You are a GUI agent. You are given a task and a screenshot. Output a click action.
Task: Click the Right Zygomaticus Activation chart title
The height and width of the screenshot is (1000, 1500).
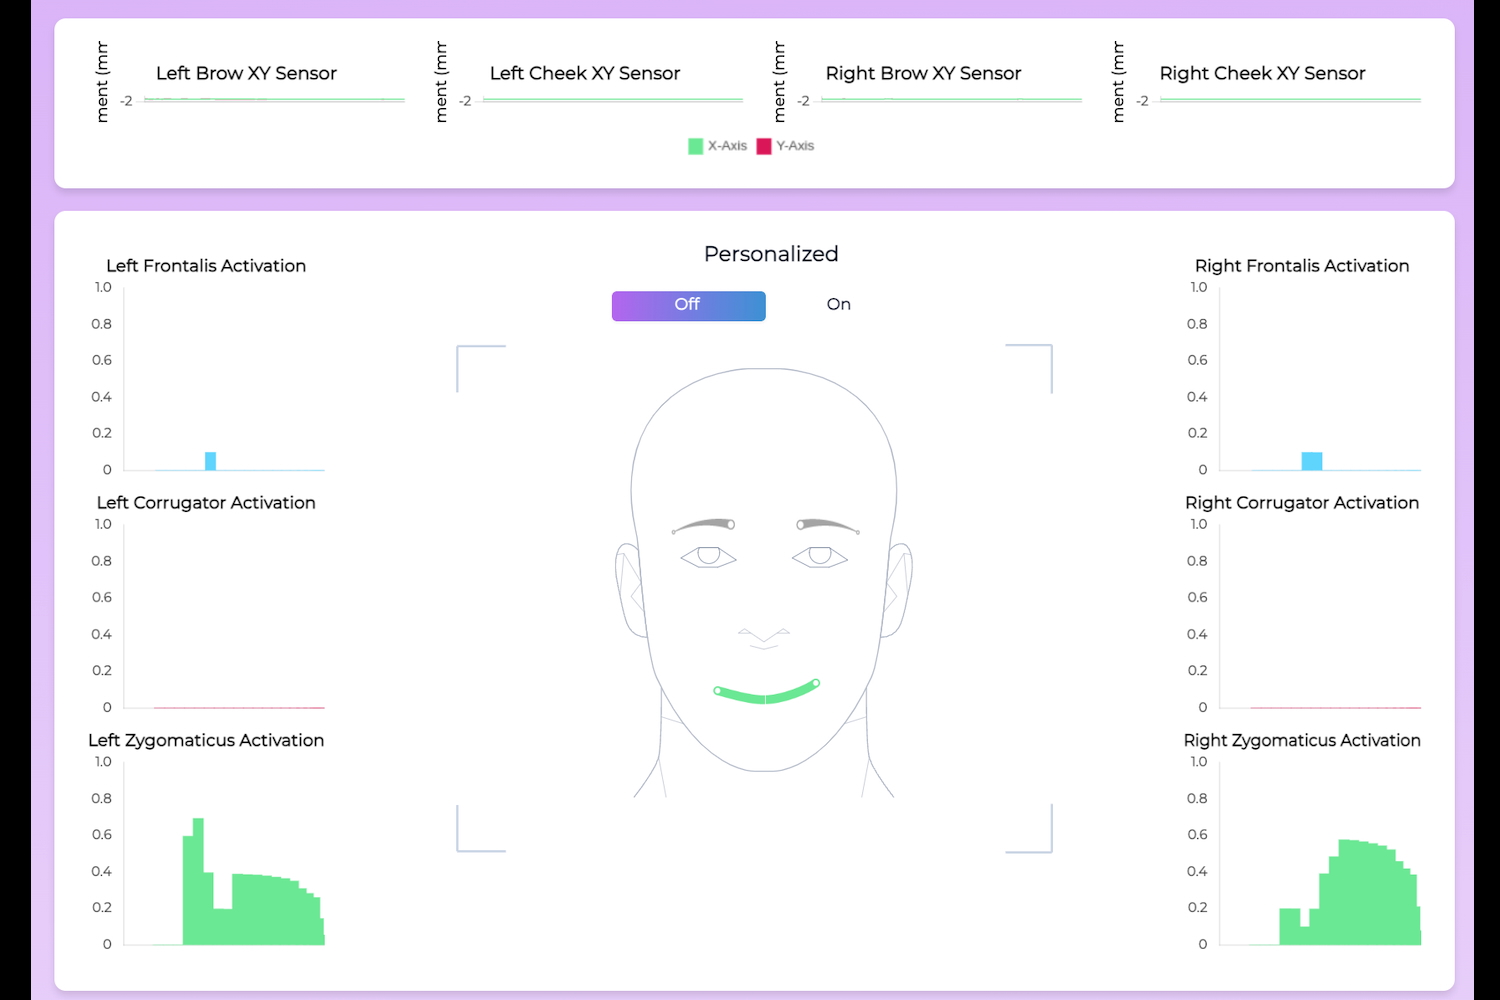1301,740
